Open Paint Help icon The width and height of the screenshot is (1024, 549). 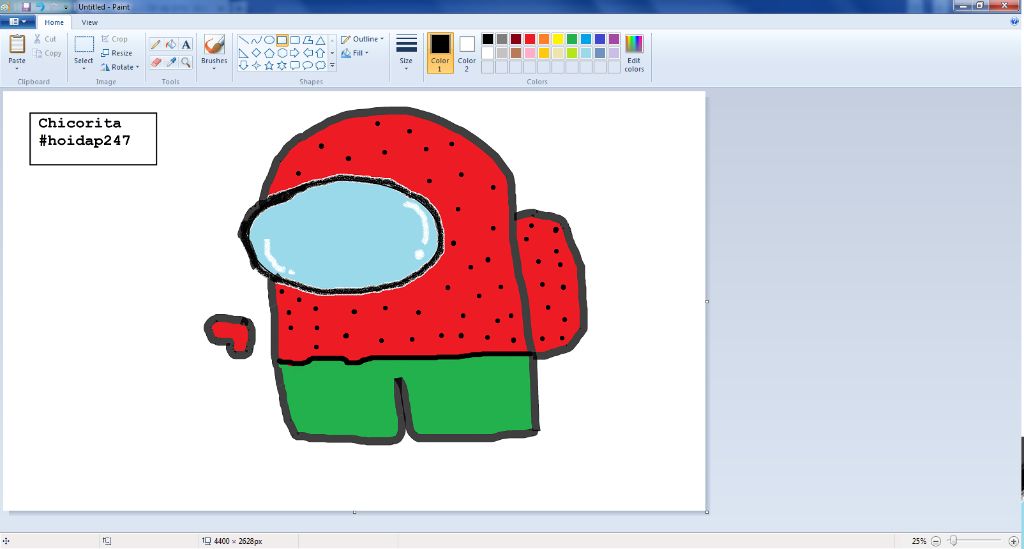(1015, 22)
